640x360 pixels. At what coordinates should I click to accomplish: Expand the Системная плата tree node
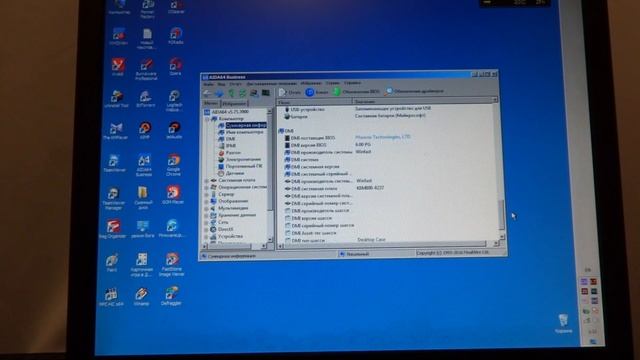point(207,180)
